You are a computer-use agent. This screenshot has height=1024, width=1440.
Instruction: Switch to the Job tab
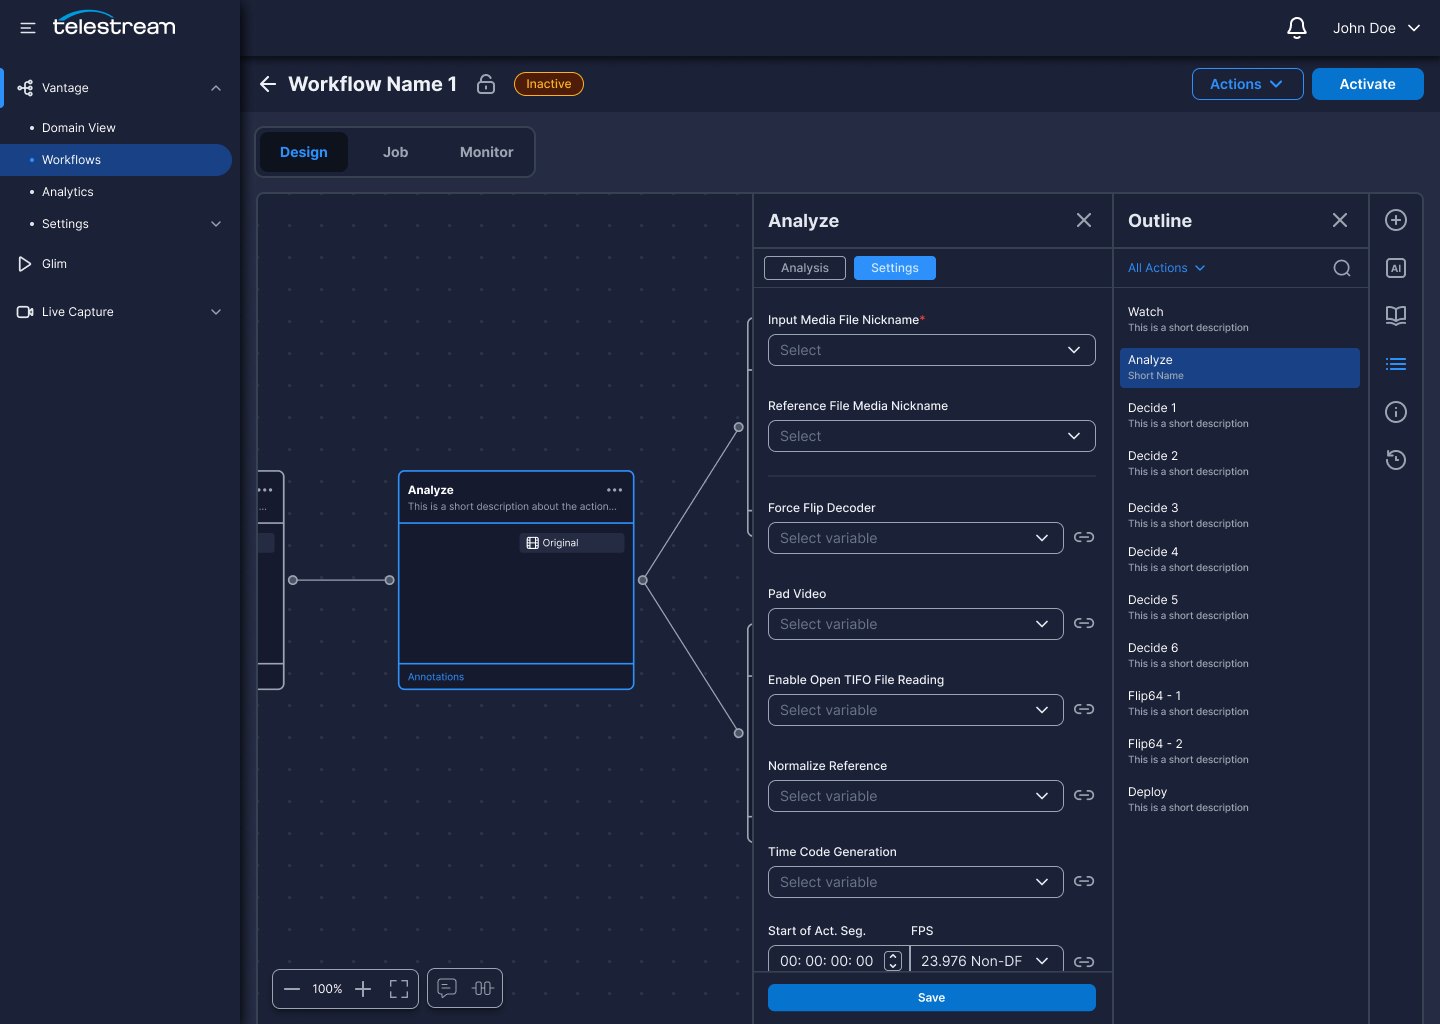(395, 152)
